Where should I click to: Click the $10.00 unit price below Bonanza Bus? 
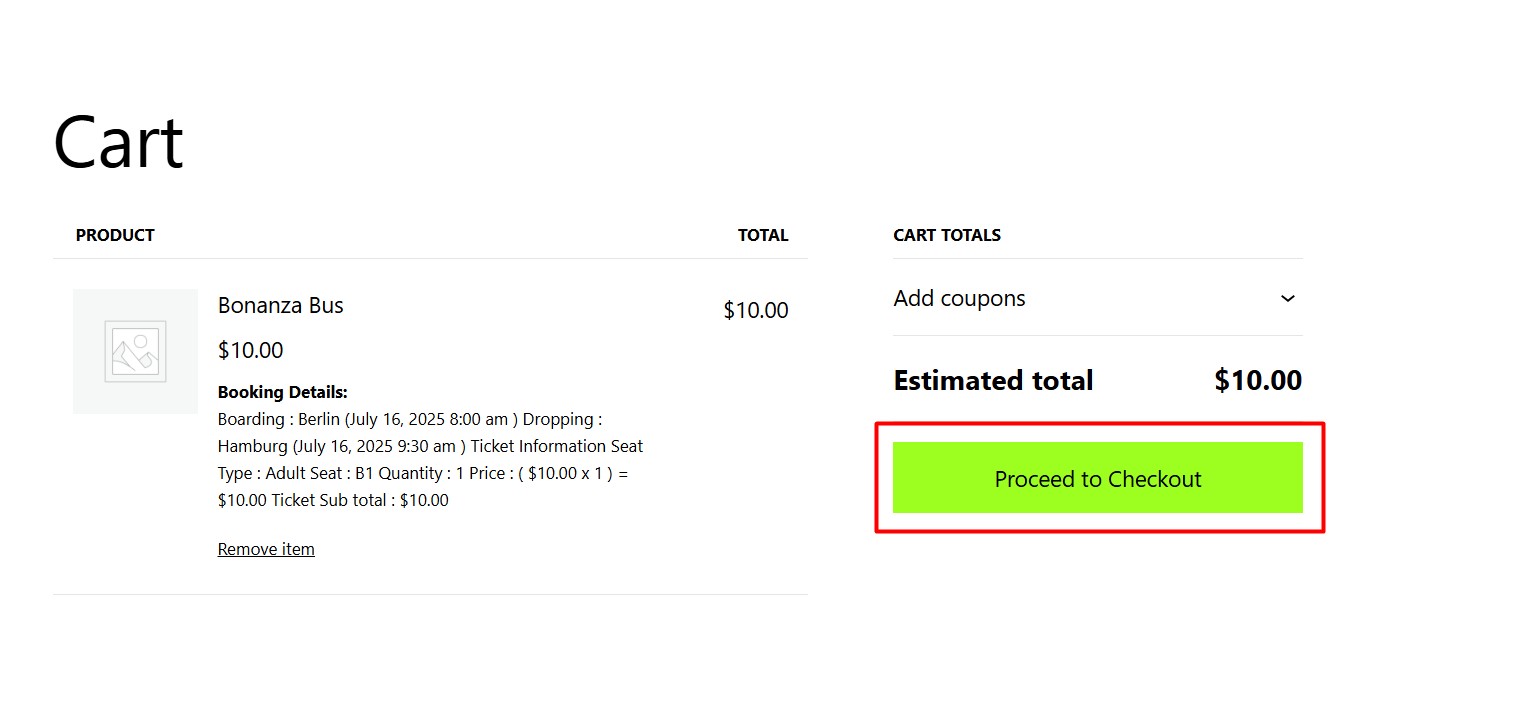(x=250, y=350)
